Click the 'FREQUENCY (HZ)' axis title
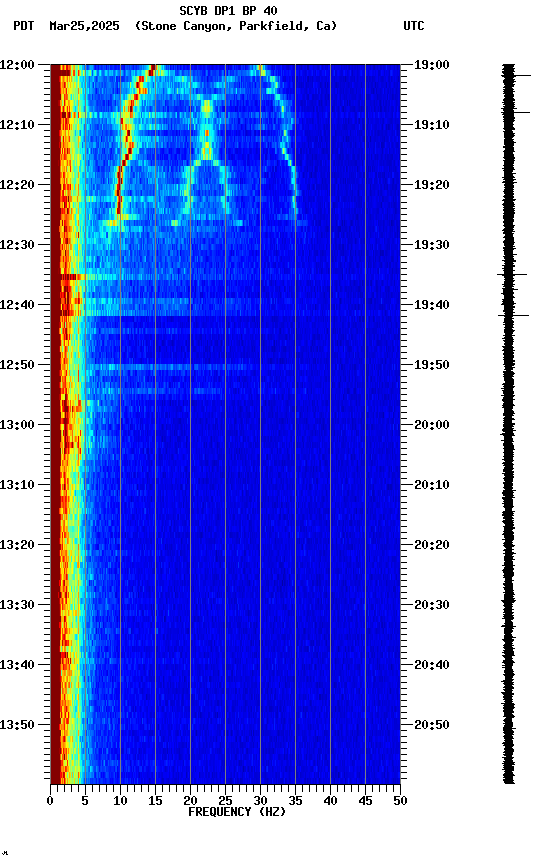This screenshot has width=552, height=864. tap(237, 812)
